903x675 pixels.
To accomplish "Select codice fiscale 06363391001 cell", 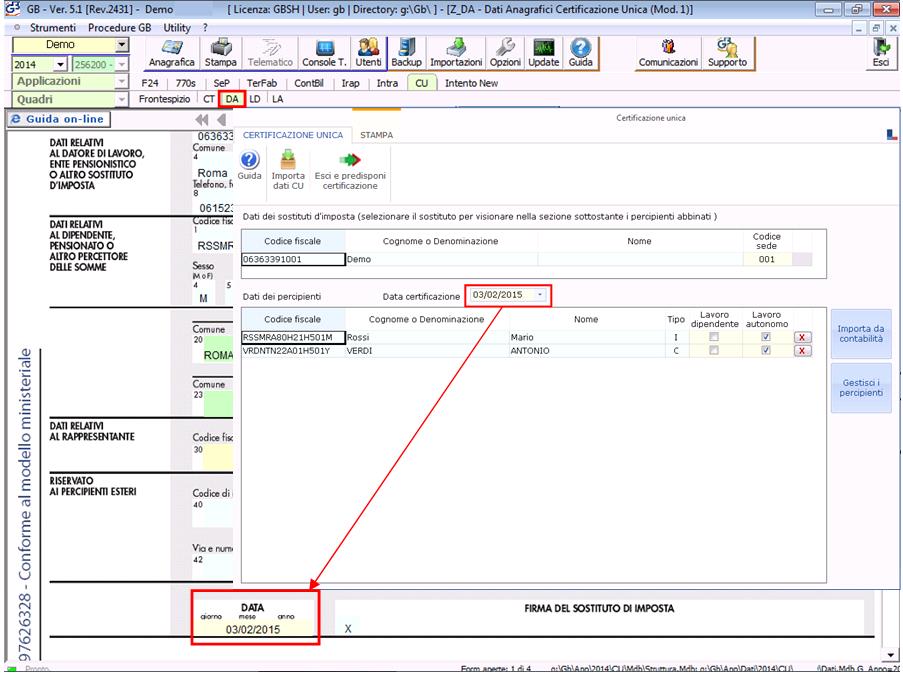I will point(293,259).
